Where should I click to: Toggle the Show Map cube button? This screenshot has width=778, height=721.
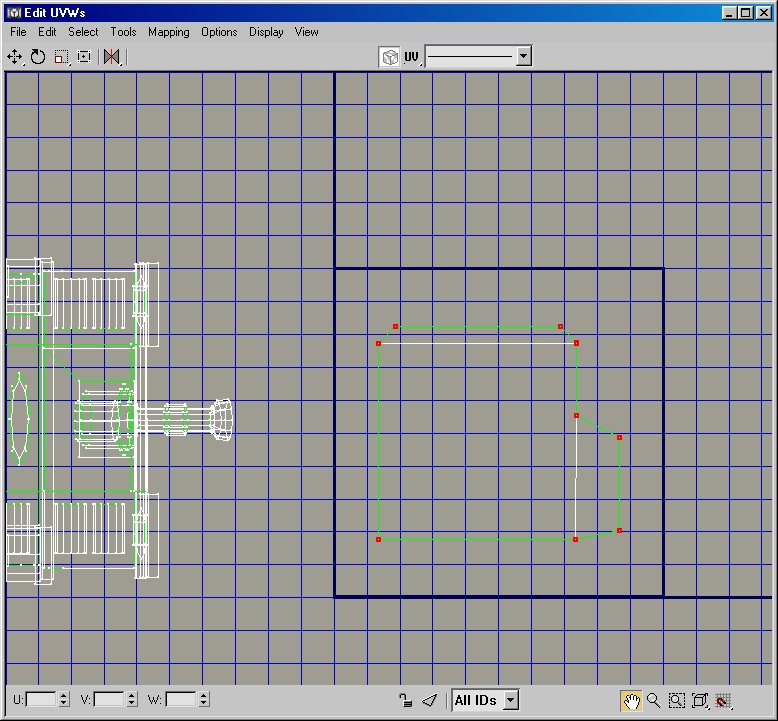pos(389,57)
